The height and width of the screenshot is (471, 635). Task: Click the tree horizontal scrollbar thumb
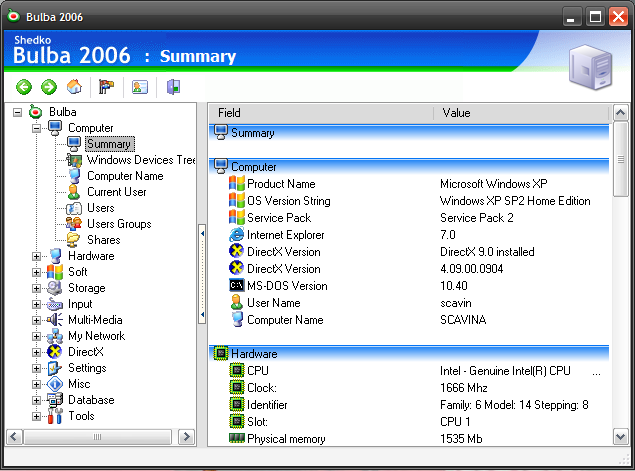coord(97,437)
